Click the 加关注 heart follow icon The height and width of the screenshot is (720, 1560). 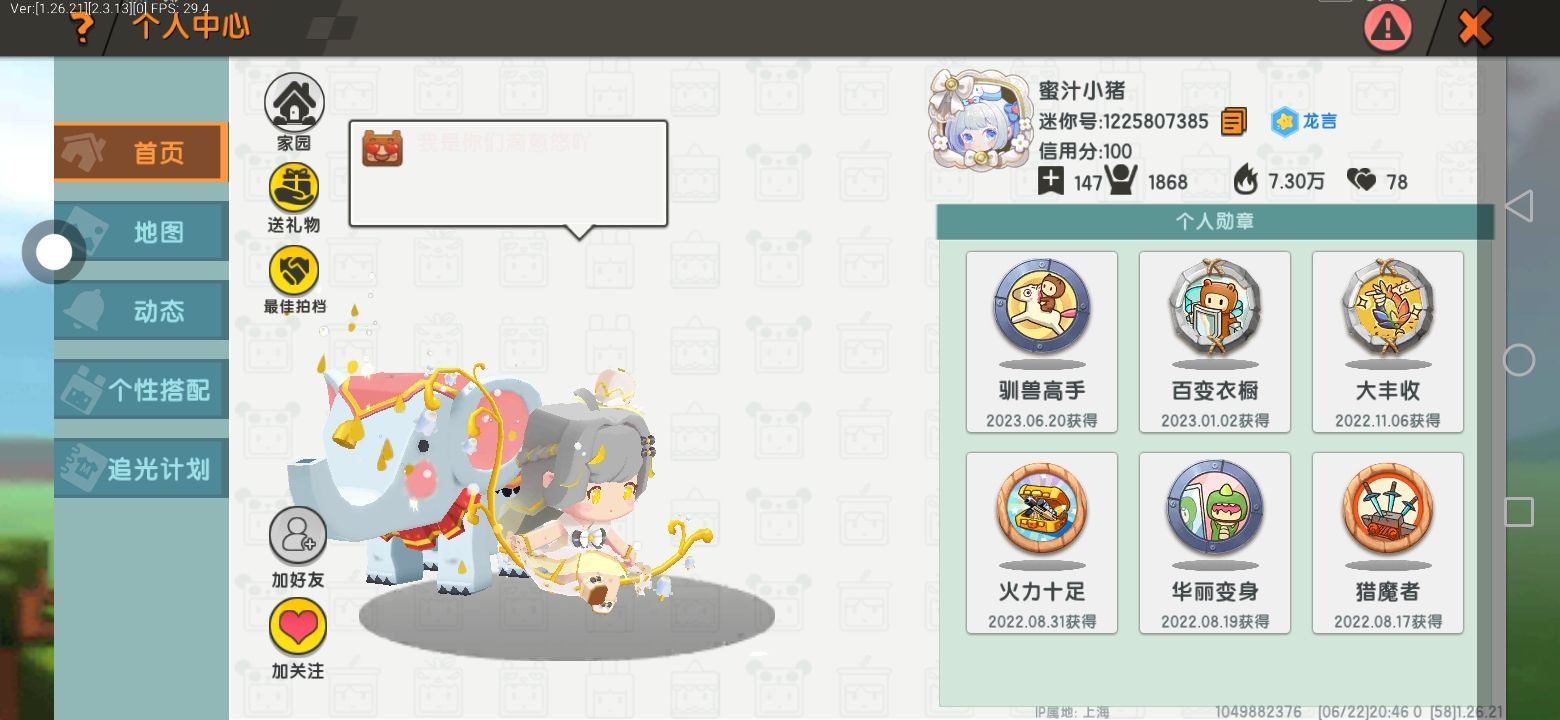(x=298, y=627)
